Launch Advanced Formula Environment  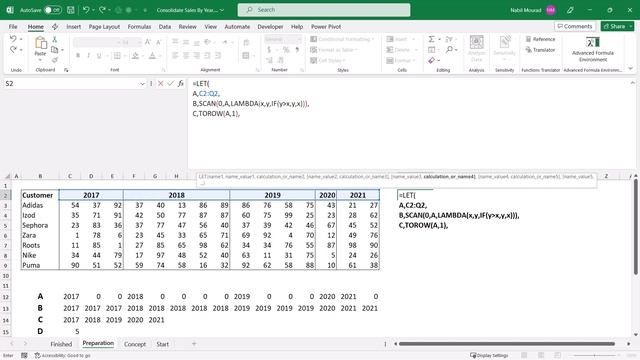[x=593, y=49]
